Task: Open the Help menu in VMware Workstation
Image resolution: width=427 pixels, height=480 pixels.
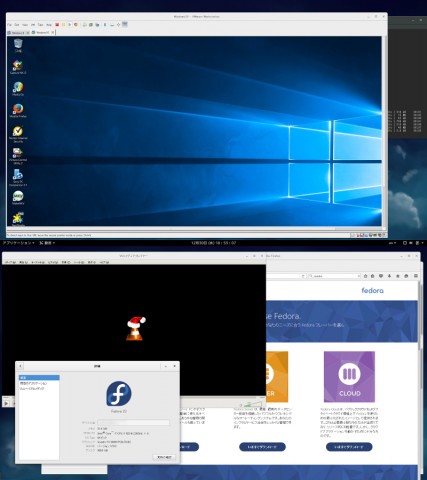Action: click(49, 25)
